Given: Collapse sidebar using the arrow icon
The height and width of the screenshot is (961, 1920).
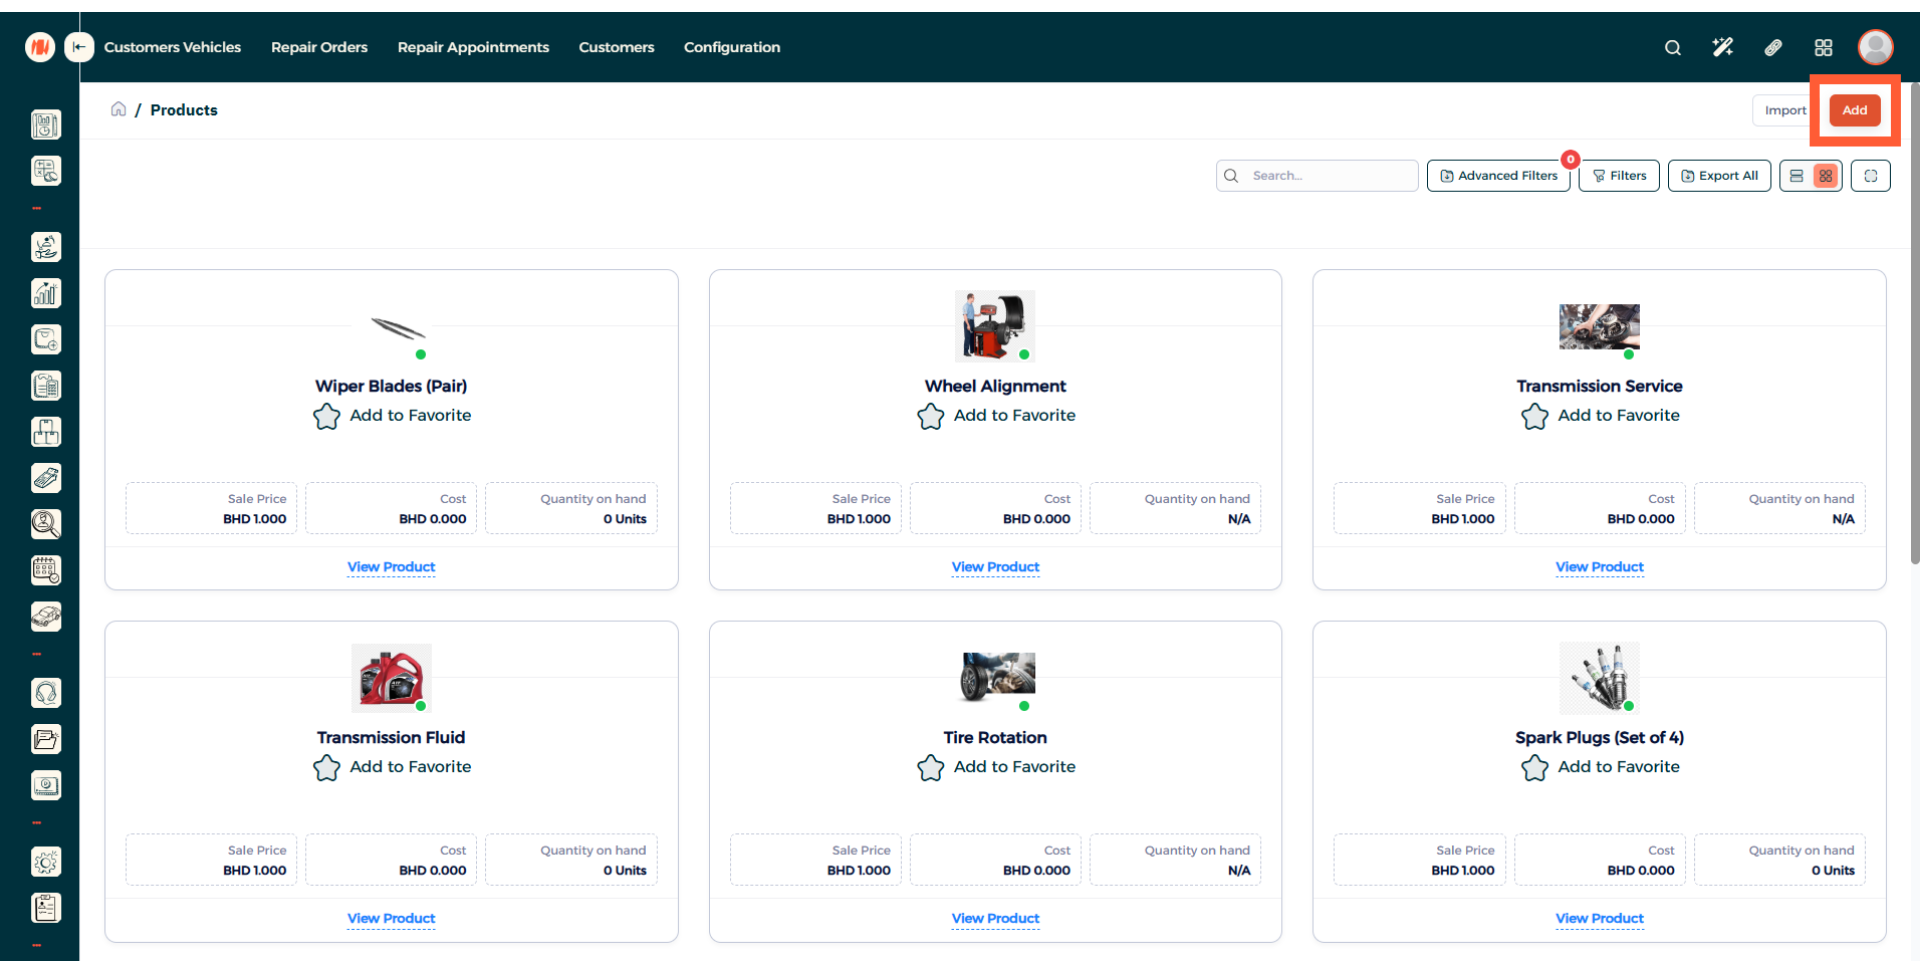Looking at the screenshot, I should pyautogui.click(x=79, y=47).
